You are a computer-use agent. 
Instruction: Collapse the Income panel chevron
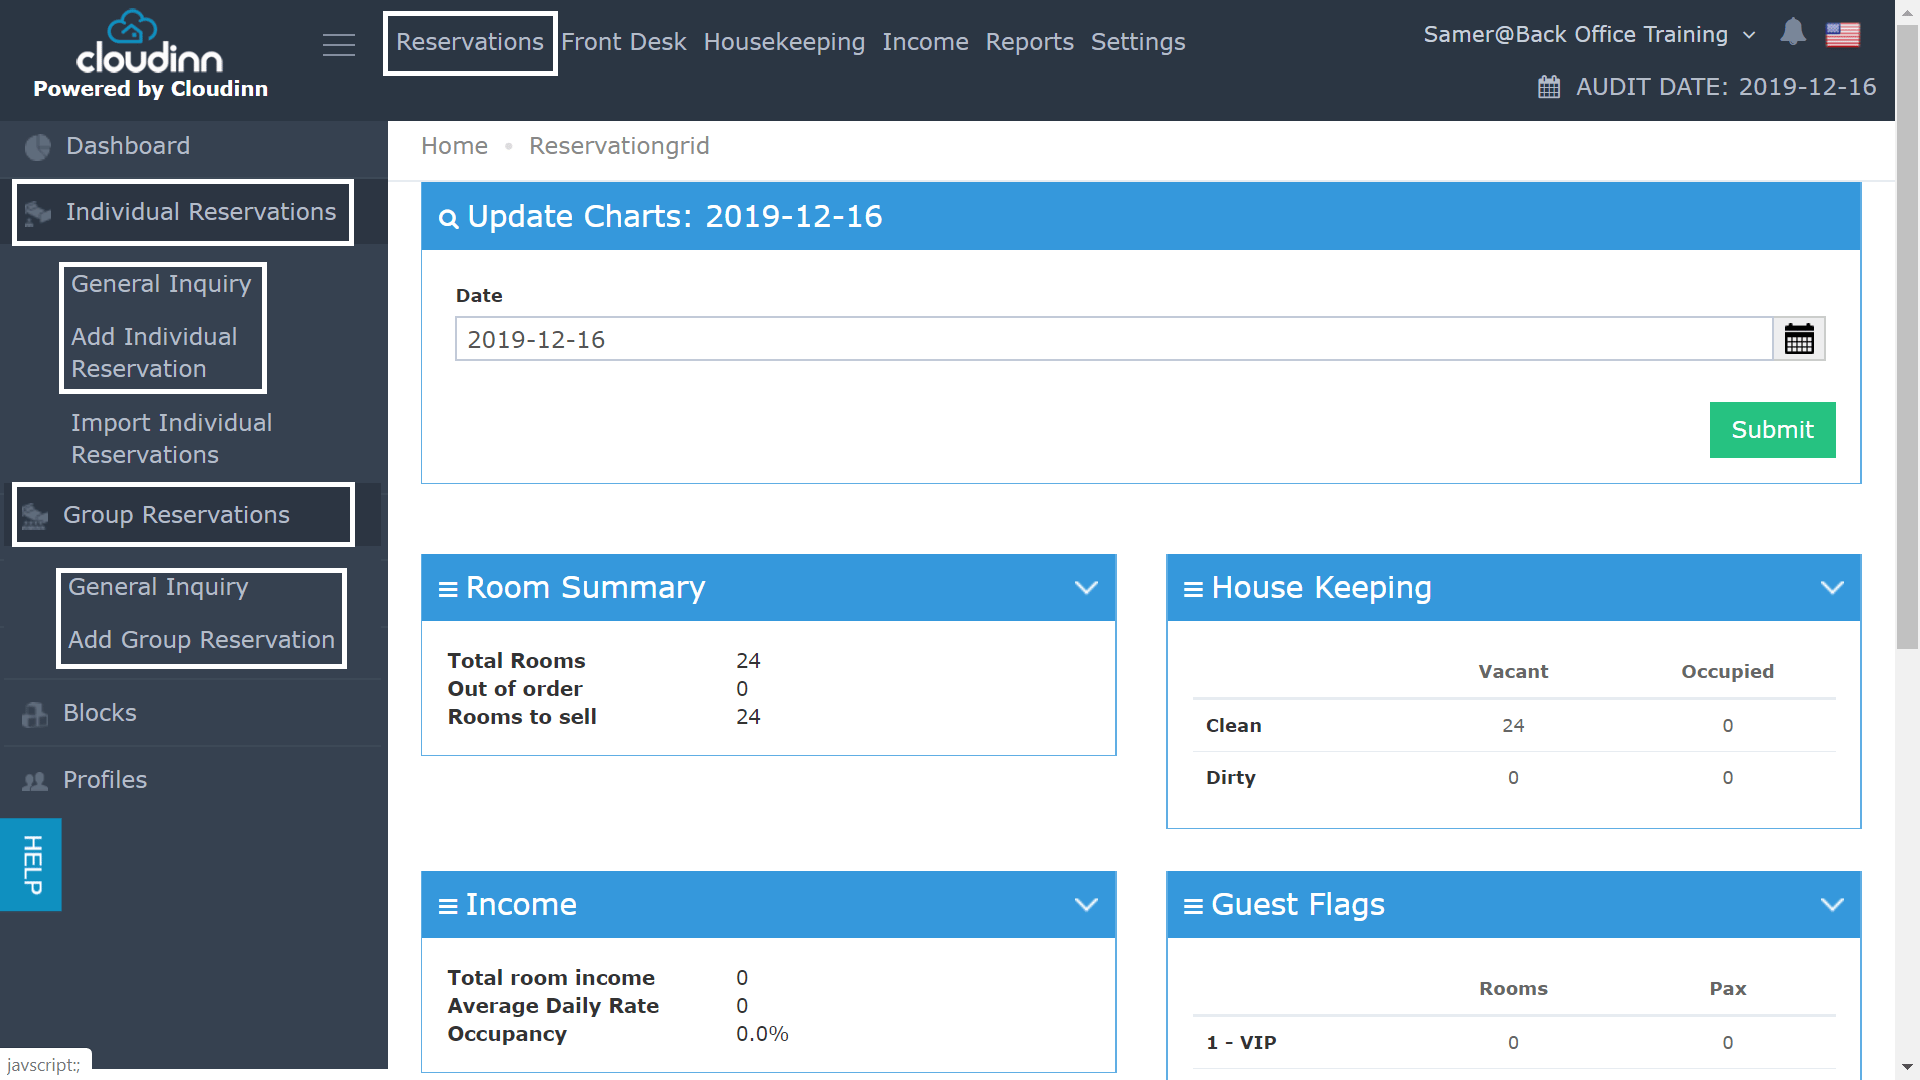(x=1086, y=905)
